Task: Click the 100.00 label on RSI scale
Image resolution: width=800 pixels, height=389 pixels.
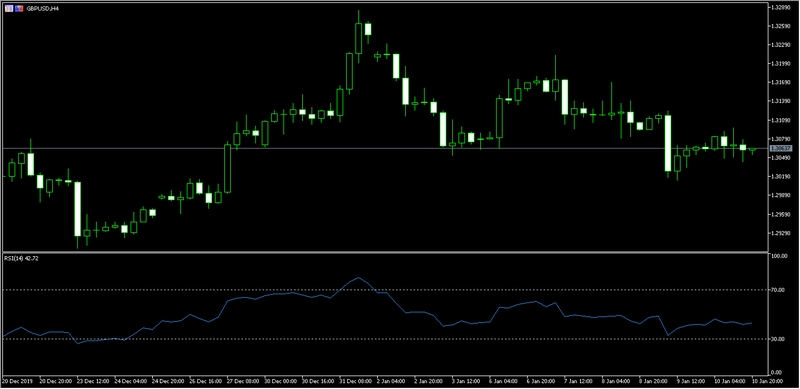Action: (x=779, y=257)
